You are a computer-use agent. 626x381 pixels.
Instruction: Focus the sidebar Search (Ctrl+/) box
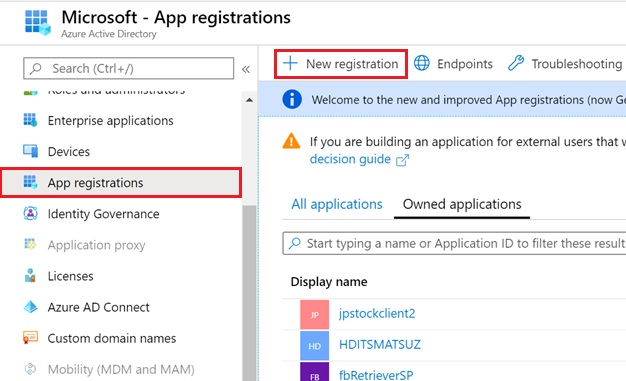[129, 68]
